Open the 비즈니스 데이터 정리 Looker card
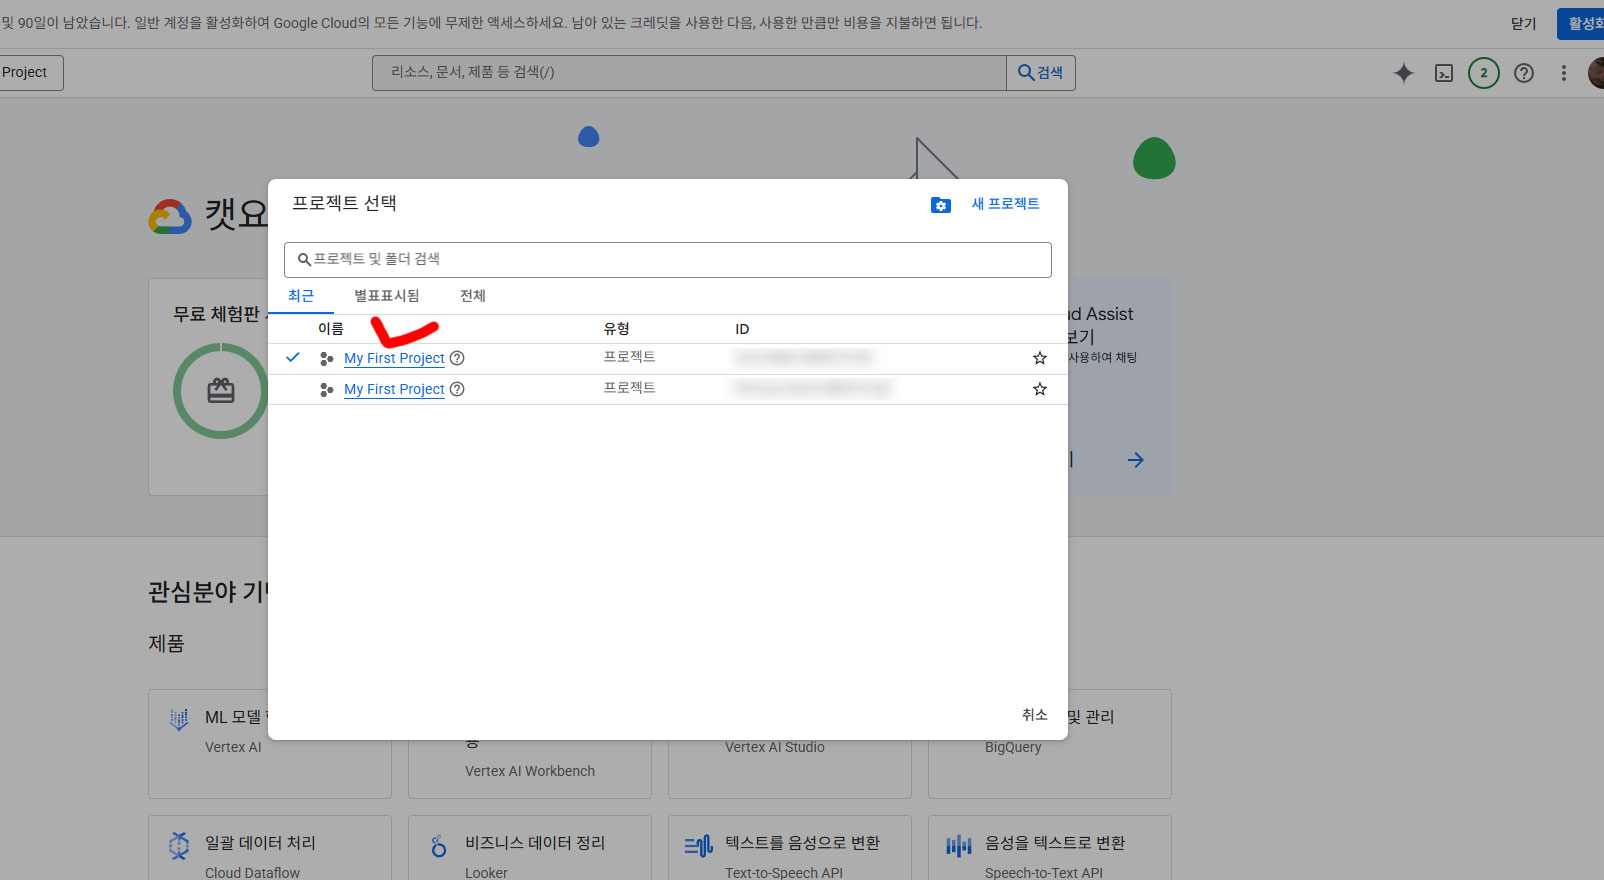The image size is (1604, 880). pos(530,850)
